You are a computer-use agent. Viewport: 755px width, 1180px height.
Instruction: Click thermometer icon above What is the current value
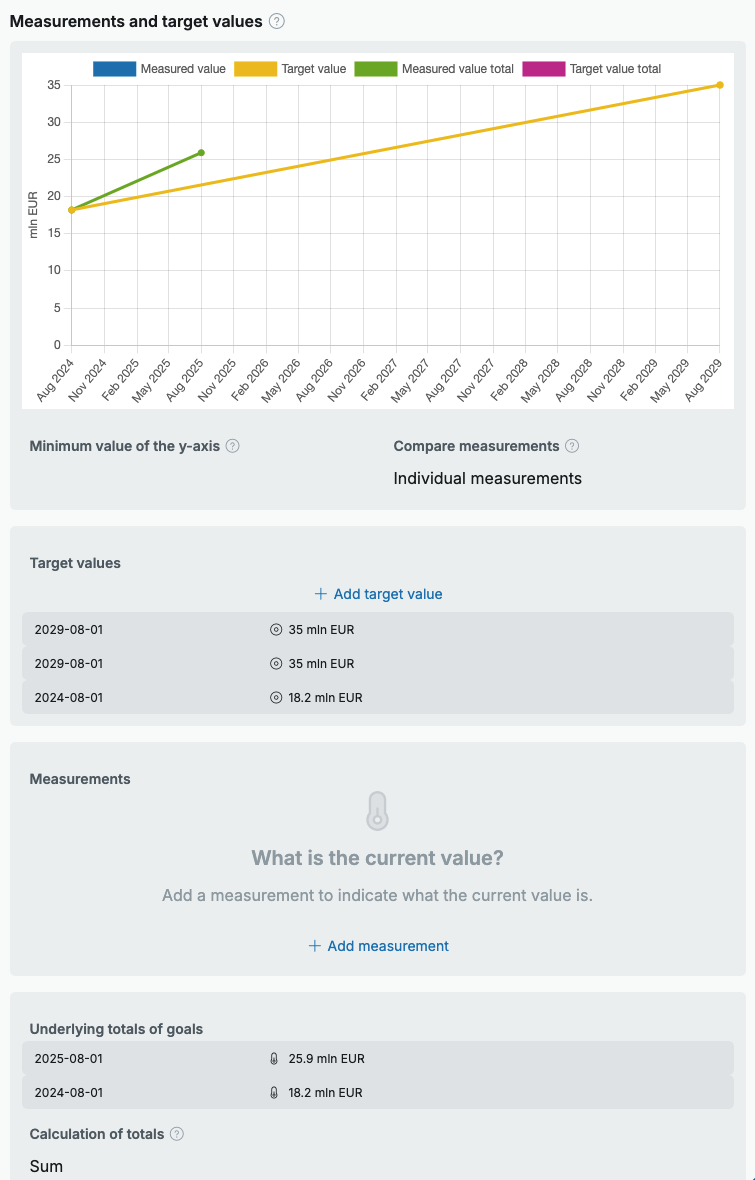click(x=377, y=811)
